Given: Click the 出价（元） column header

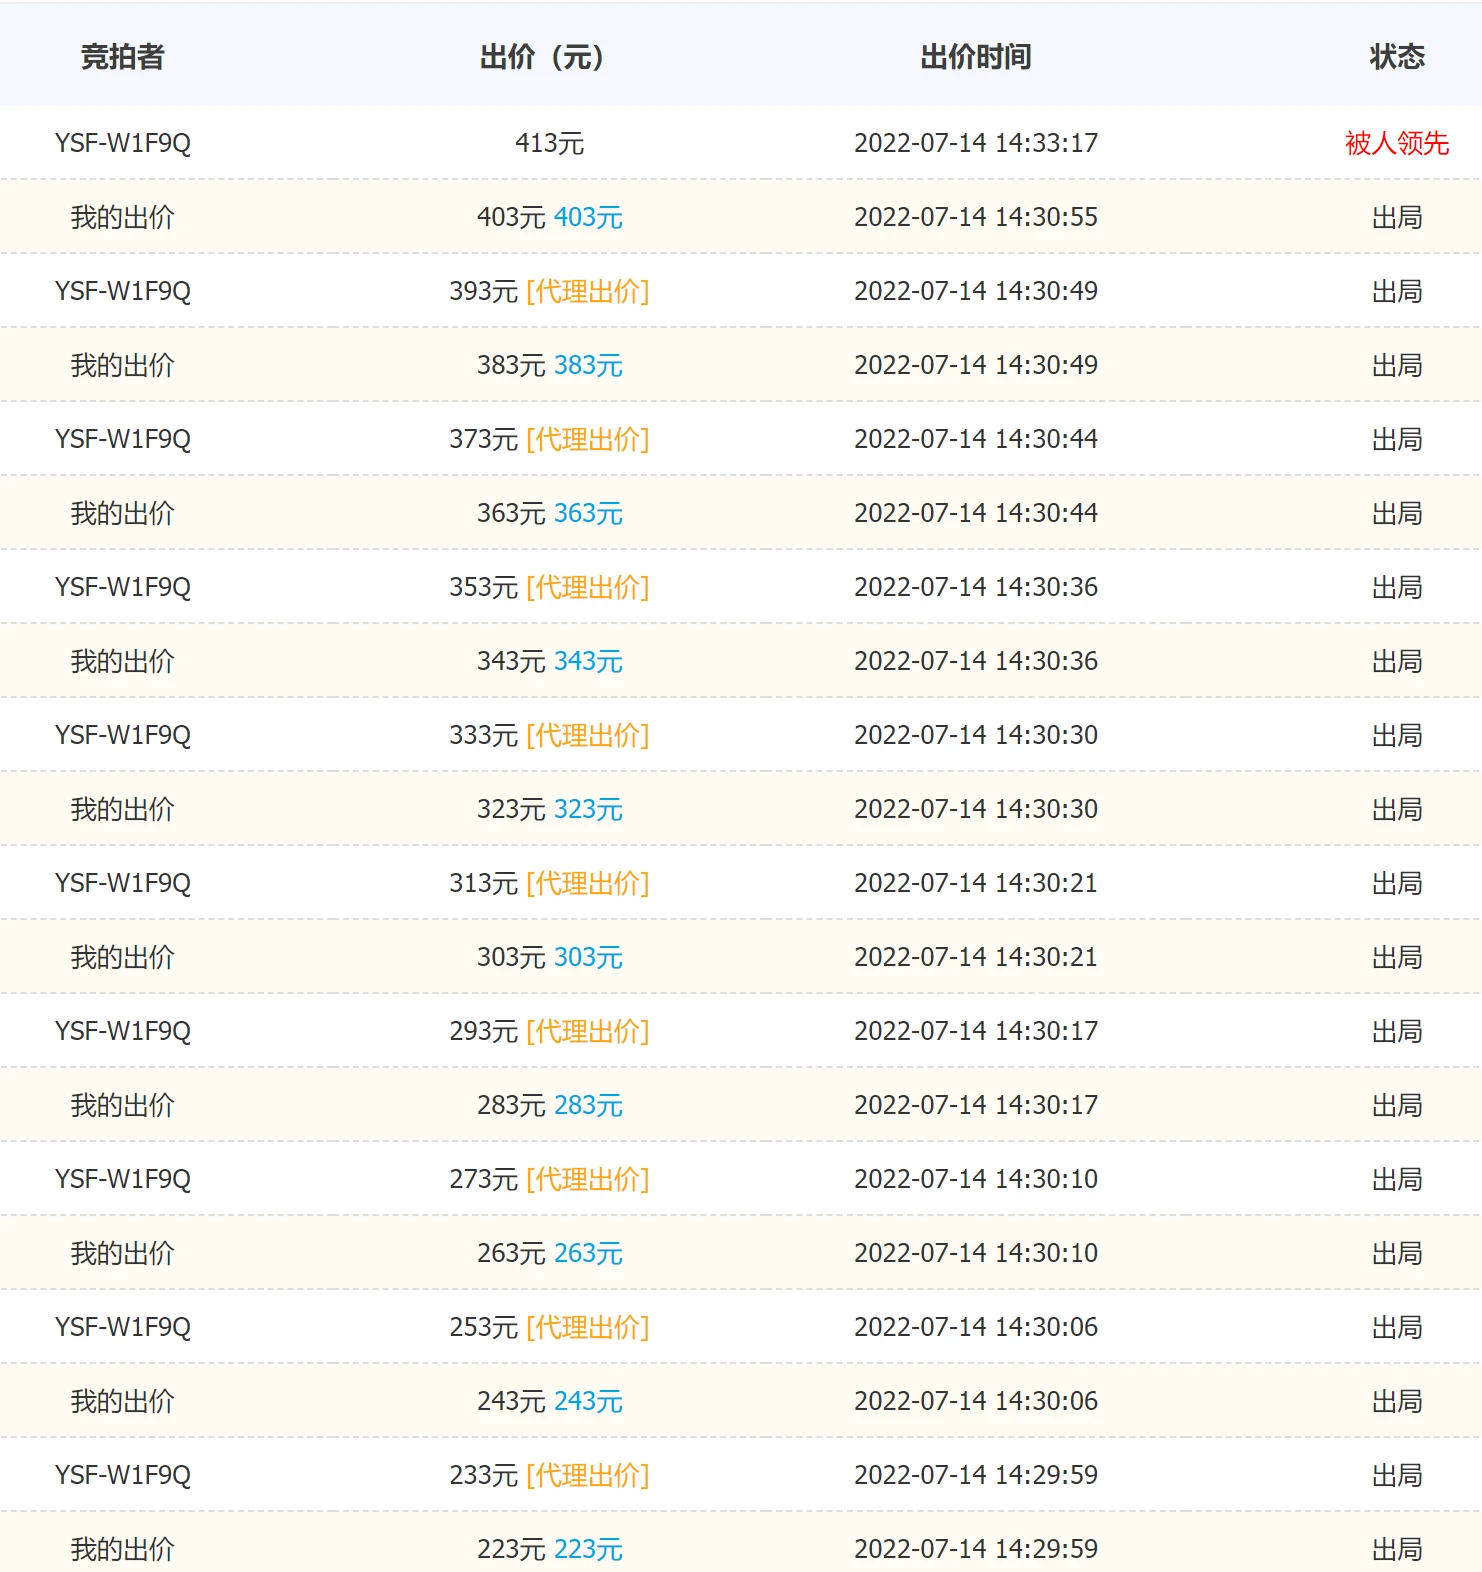Looking at the screenshot, I should 541,57.
